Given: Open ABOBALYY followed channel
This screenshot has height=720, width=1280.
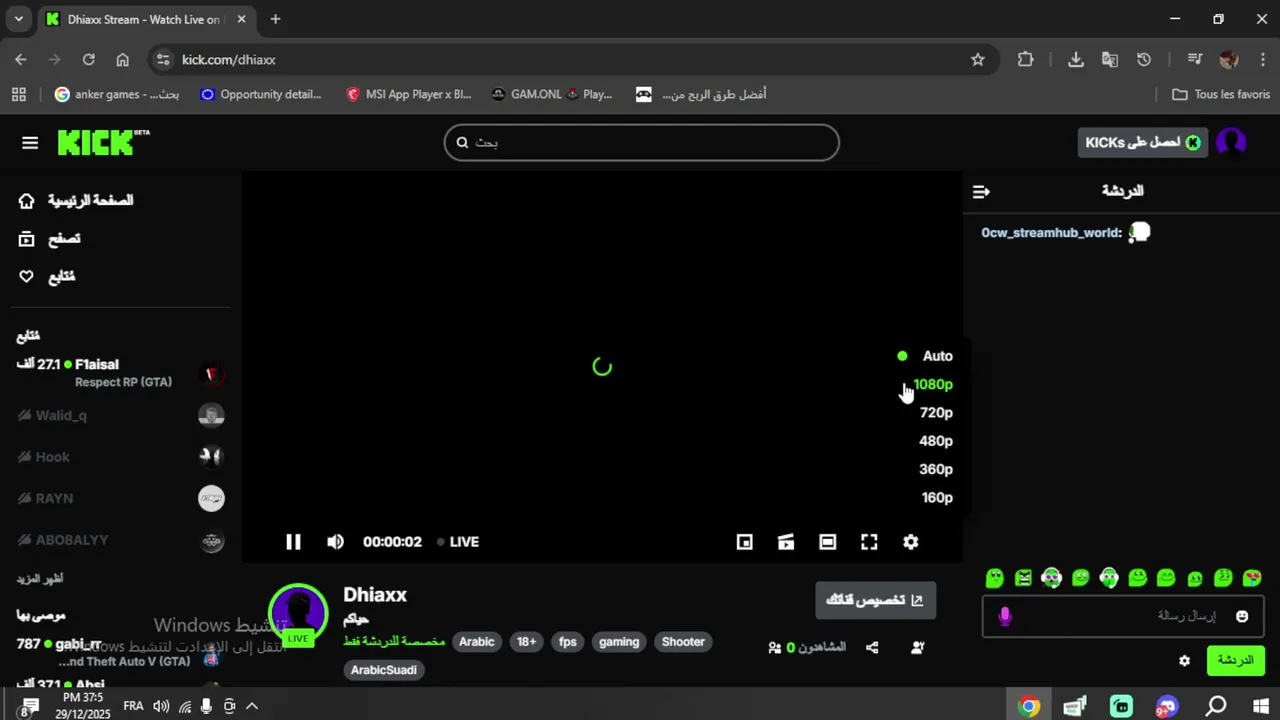Looking at the screenshot, I should 121,540.
